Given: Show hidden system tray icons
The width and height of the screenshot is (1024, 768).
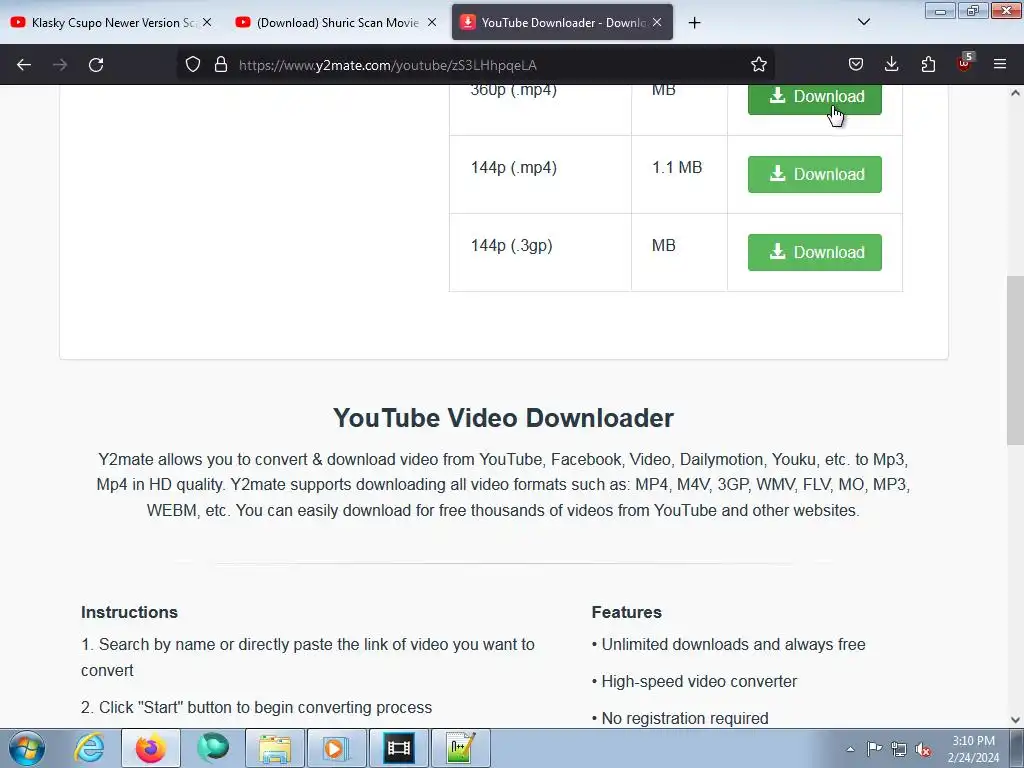Looking at the screenshot, I should click(850, 749).
